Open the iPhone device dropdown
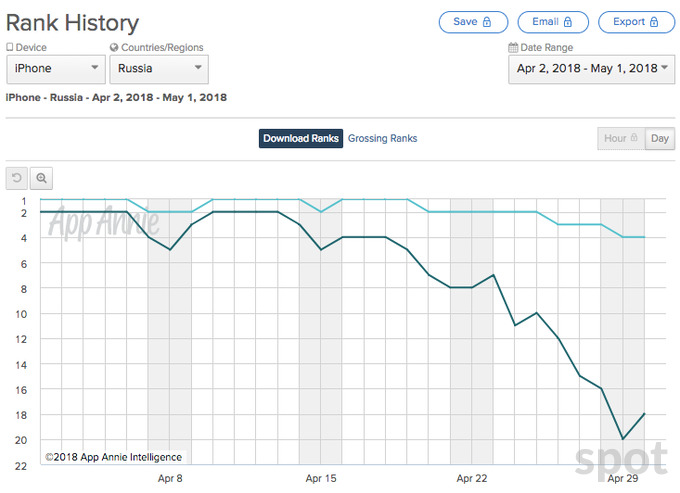The width and height of the screenshot is (680, 493). [x=56, y=69]
